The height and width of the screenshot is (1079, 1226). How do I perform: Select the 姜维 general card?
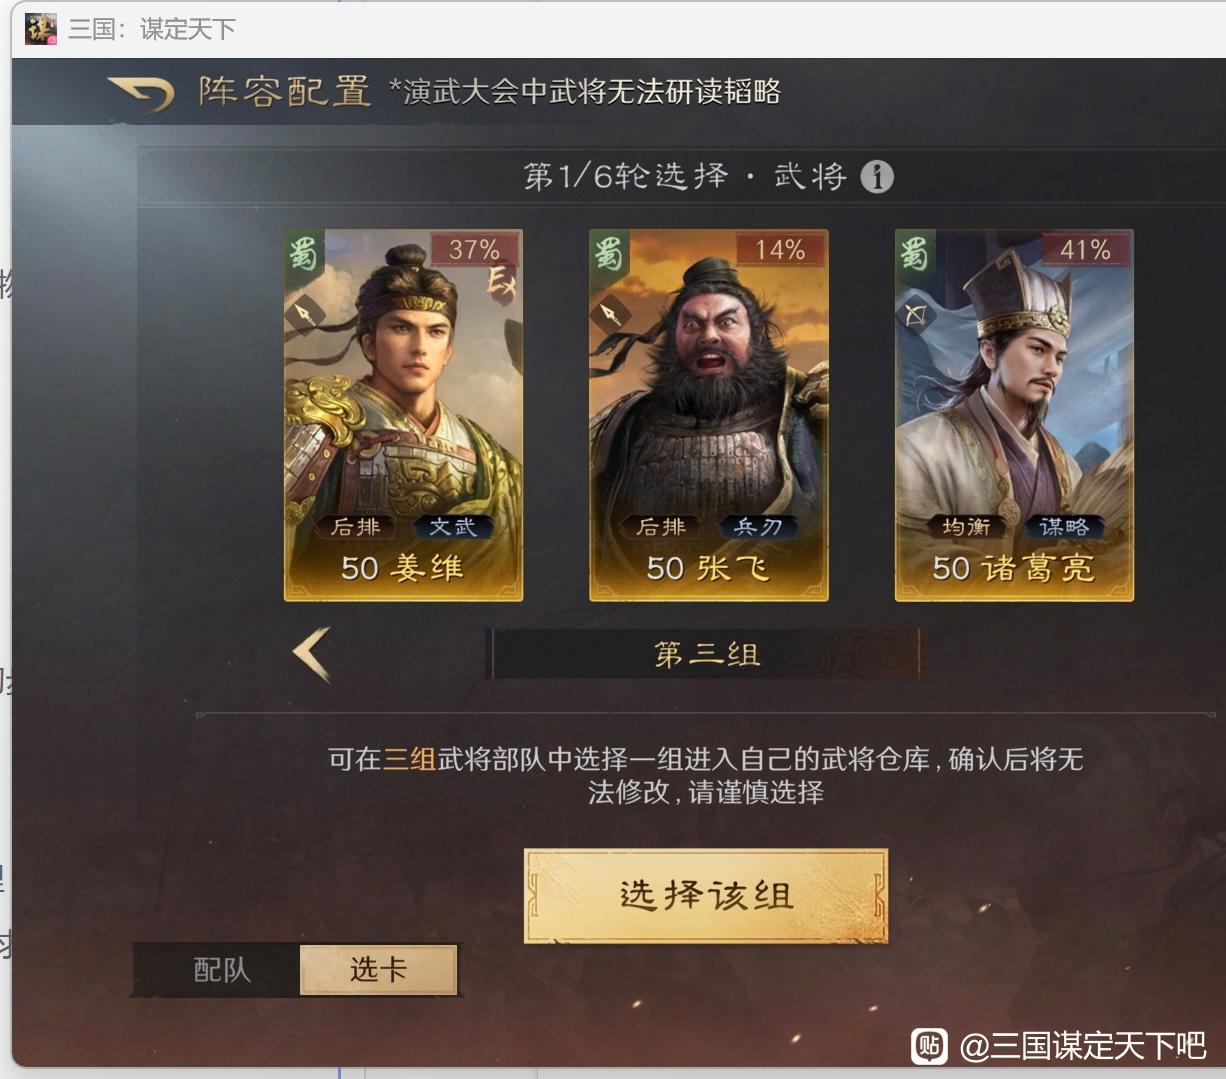[x=404, y=415]
